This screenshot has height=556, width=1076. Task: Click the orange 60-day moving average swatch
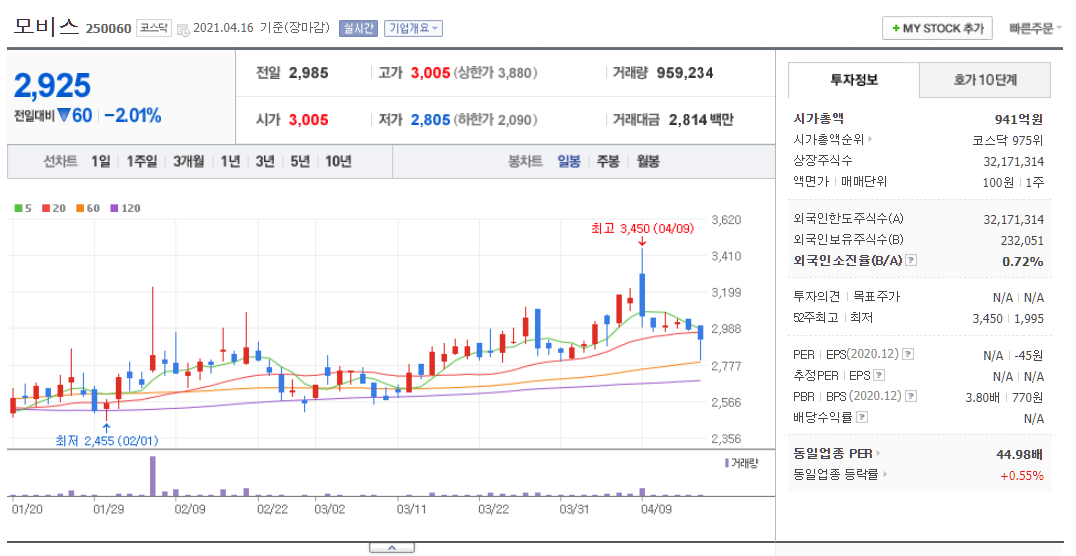point(80,209)
